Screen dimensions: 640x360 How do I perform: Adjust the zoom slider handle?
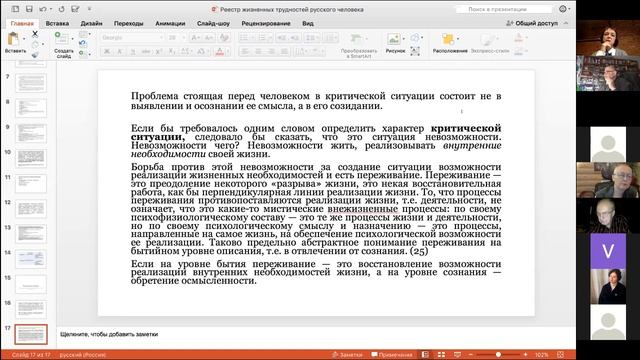tap(498, 355)
